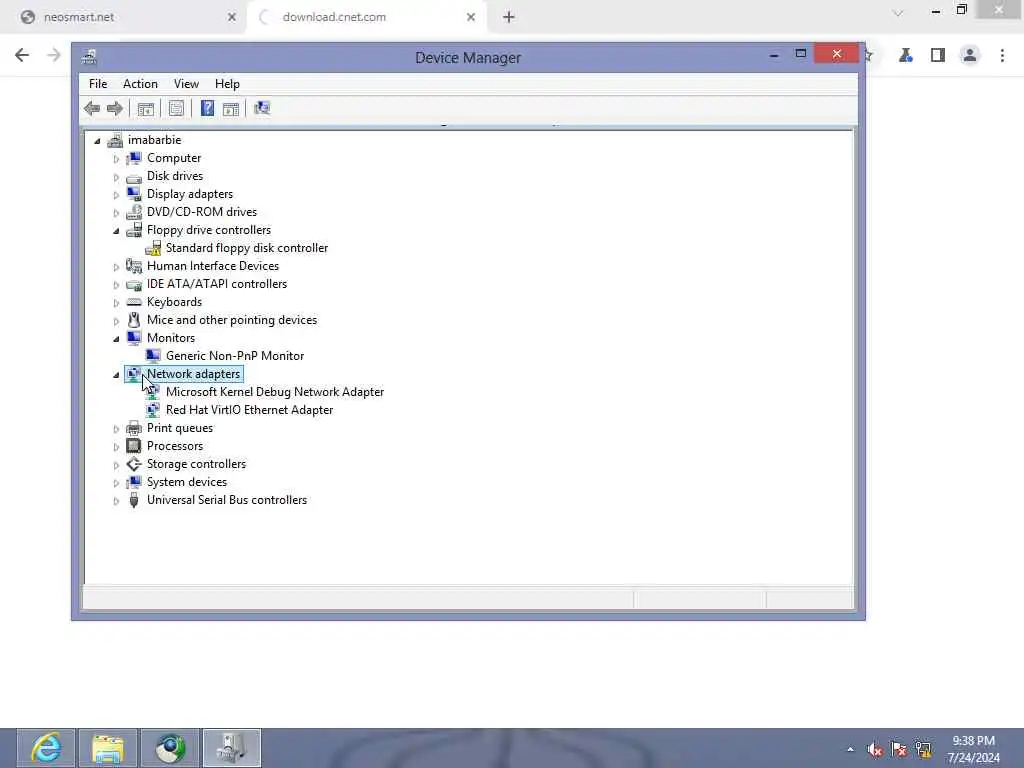
Task: Select the Computer category icon
Action: [134, 158]
